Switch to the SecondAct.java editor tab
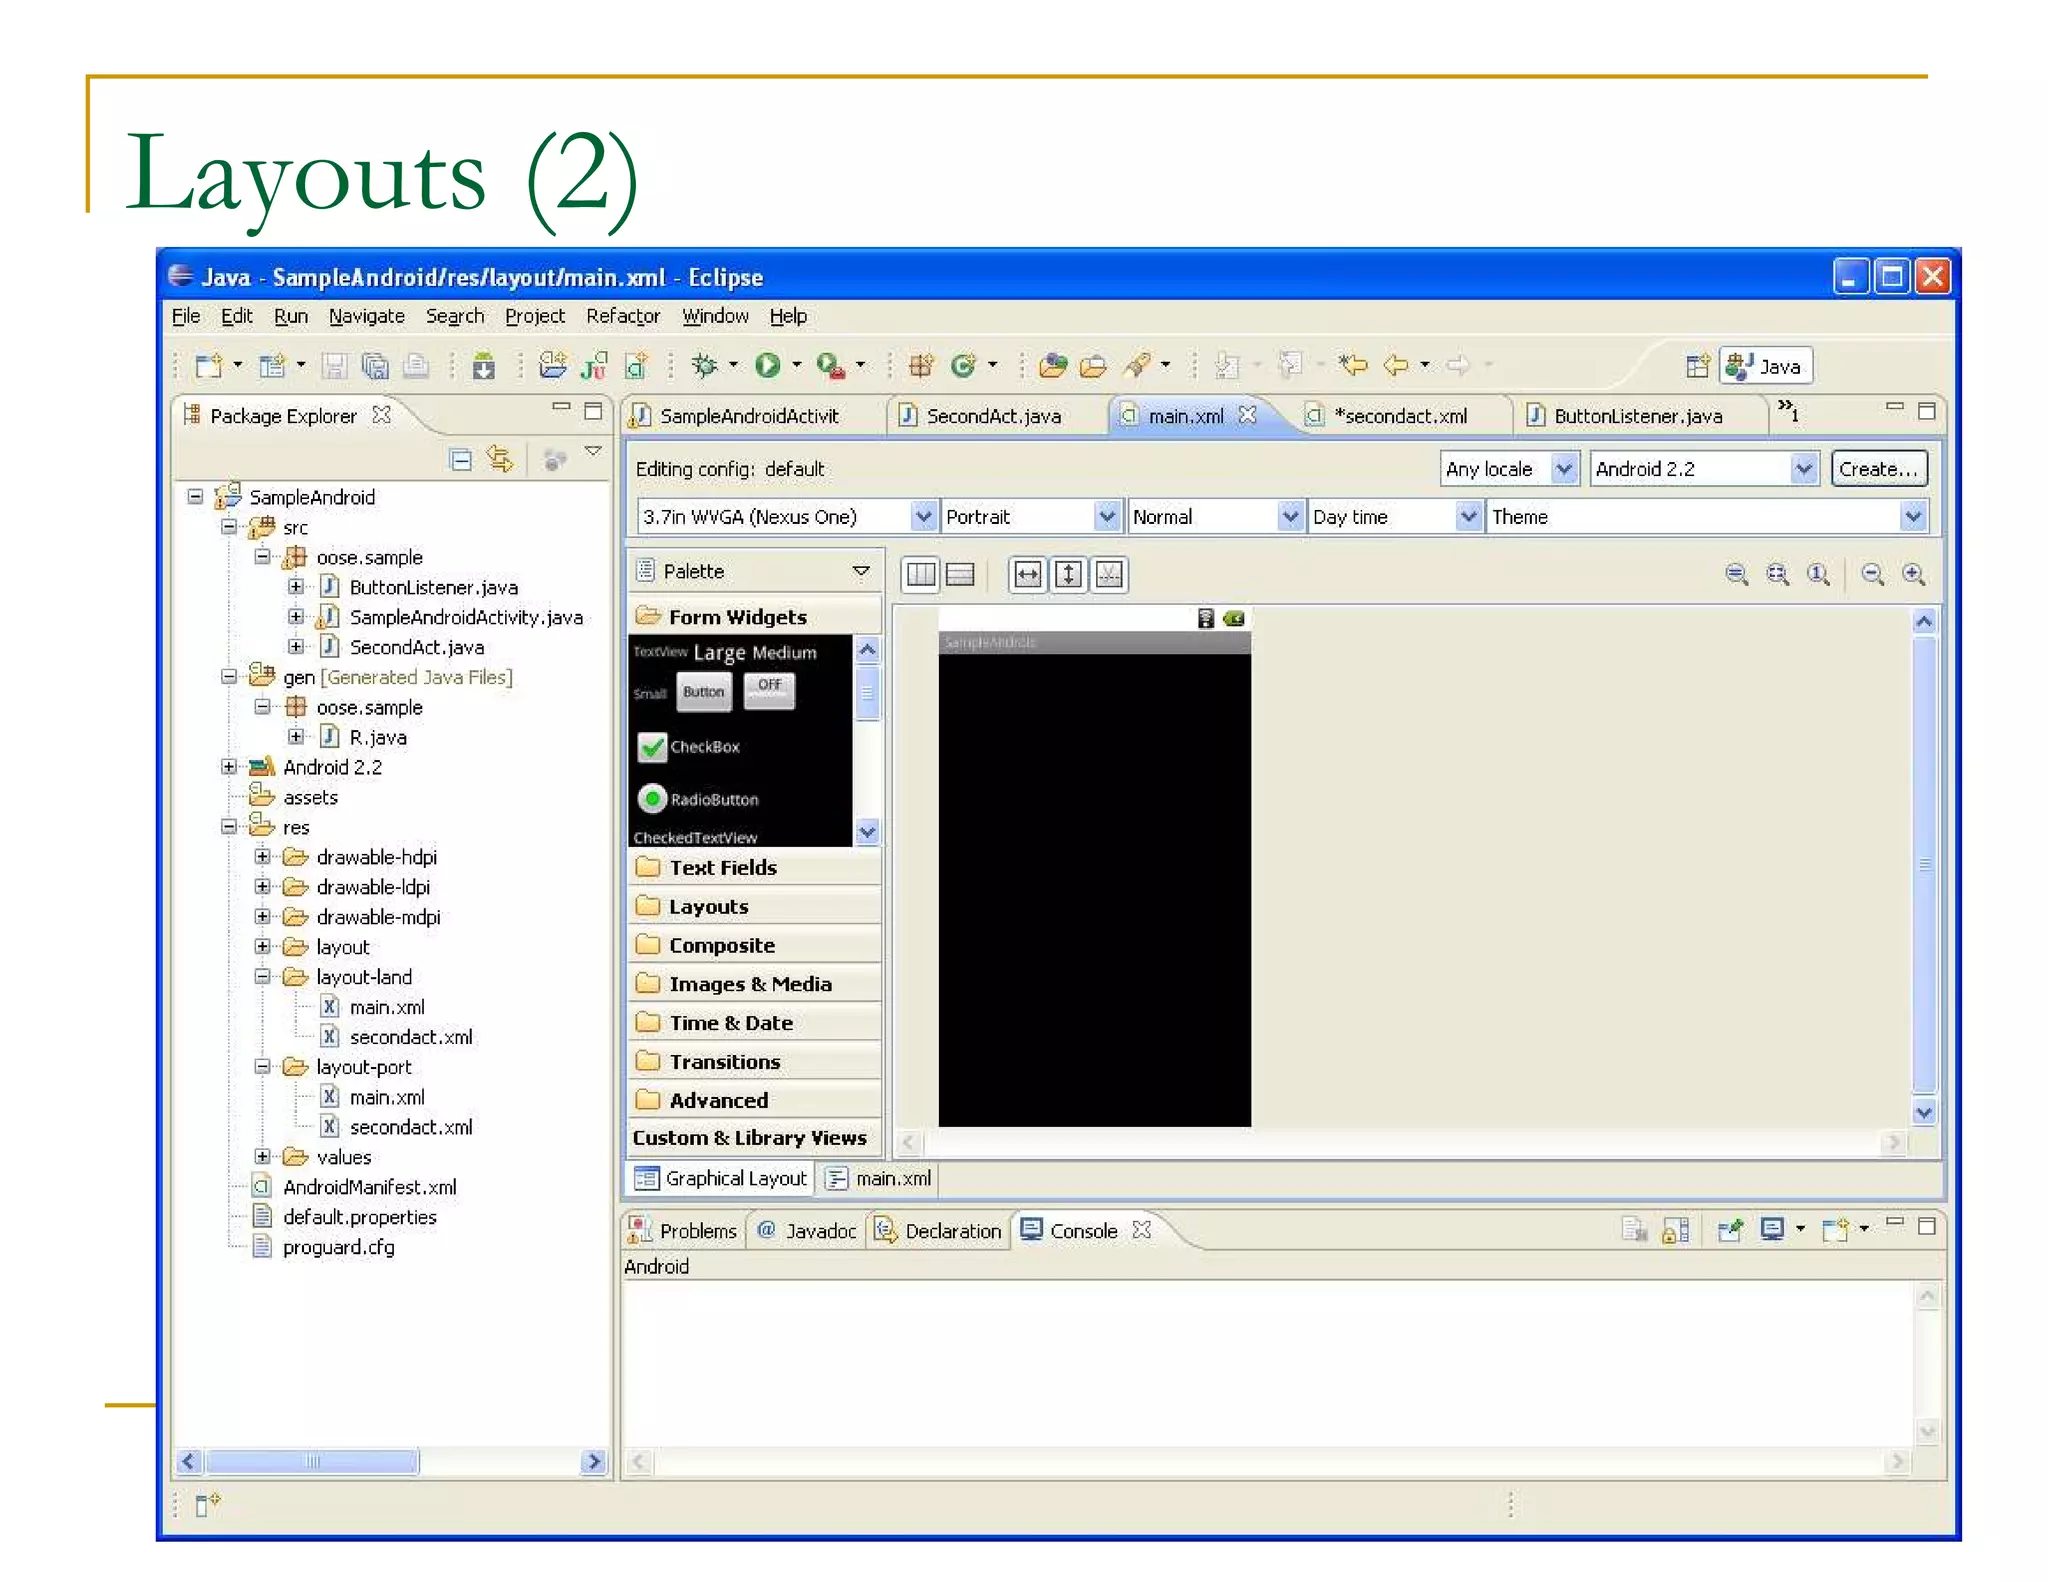 coord(993,416)
